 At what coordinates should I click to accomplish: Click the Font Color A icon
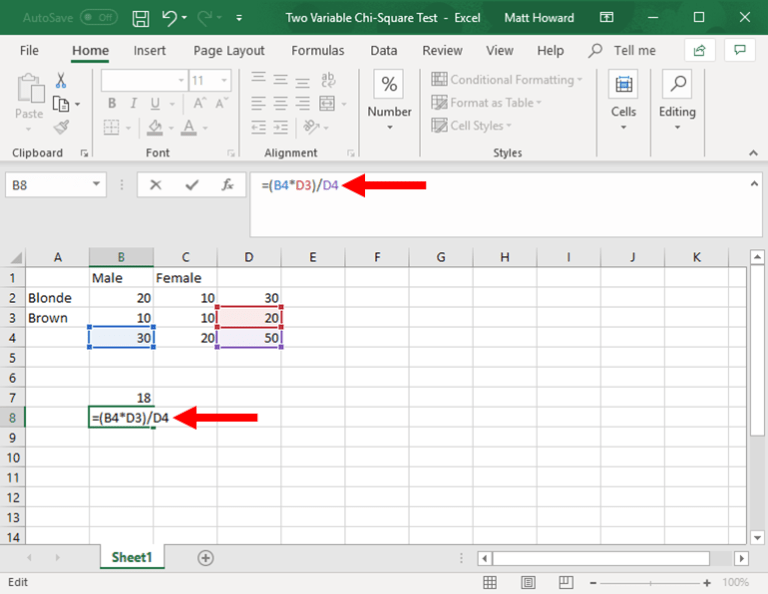tap(189, 128)
